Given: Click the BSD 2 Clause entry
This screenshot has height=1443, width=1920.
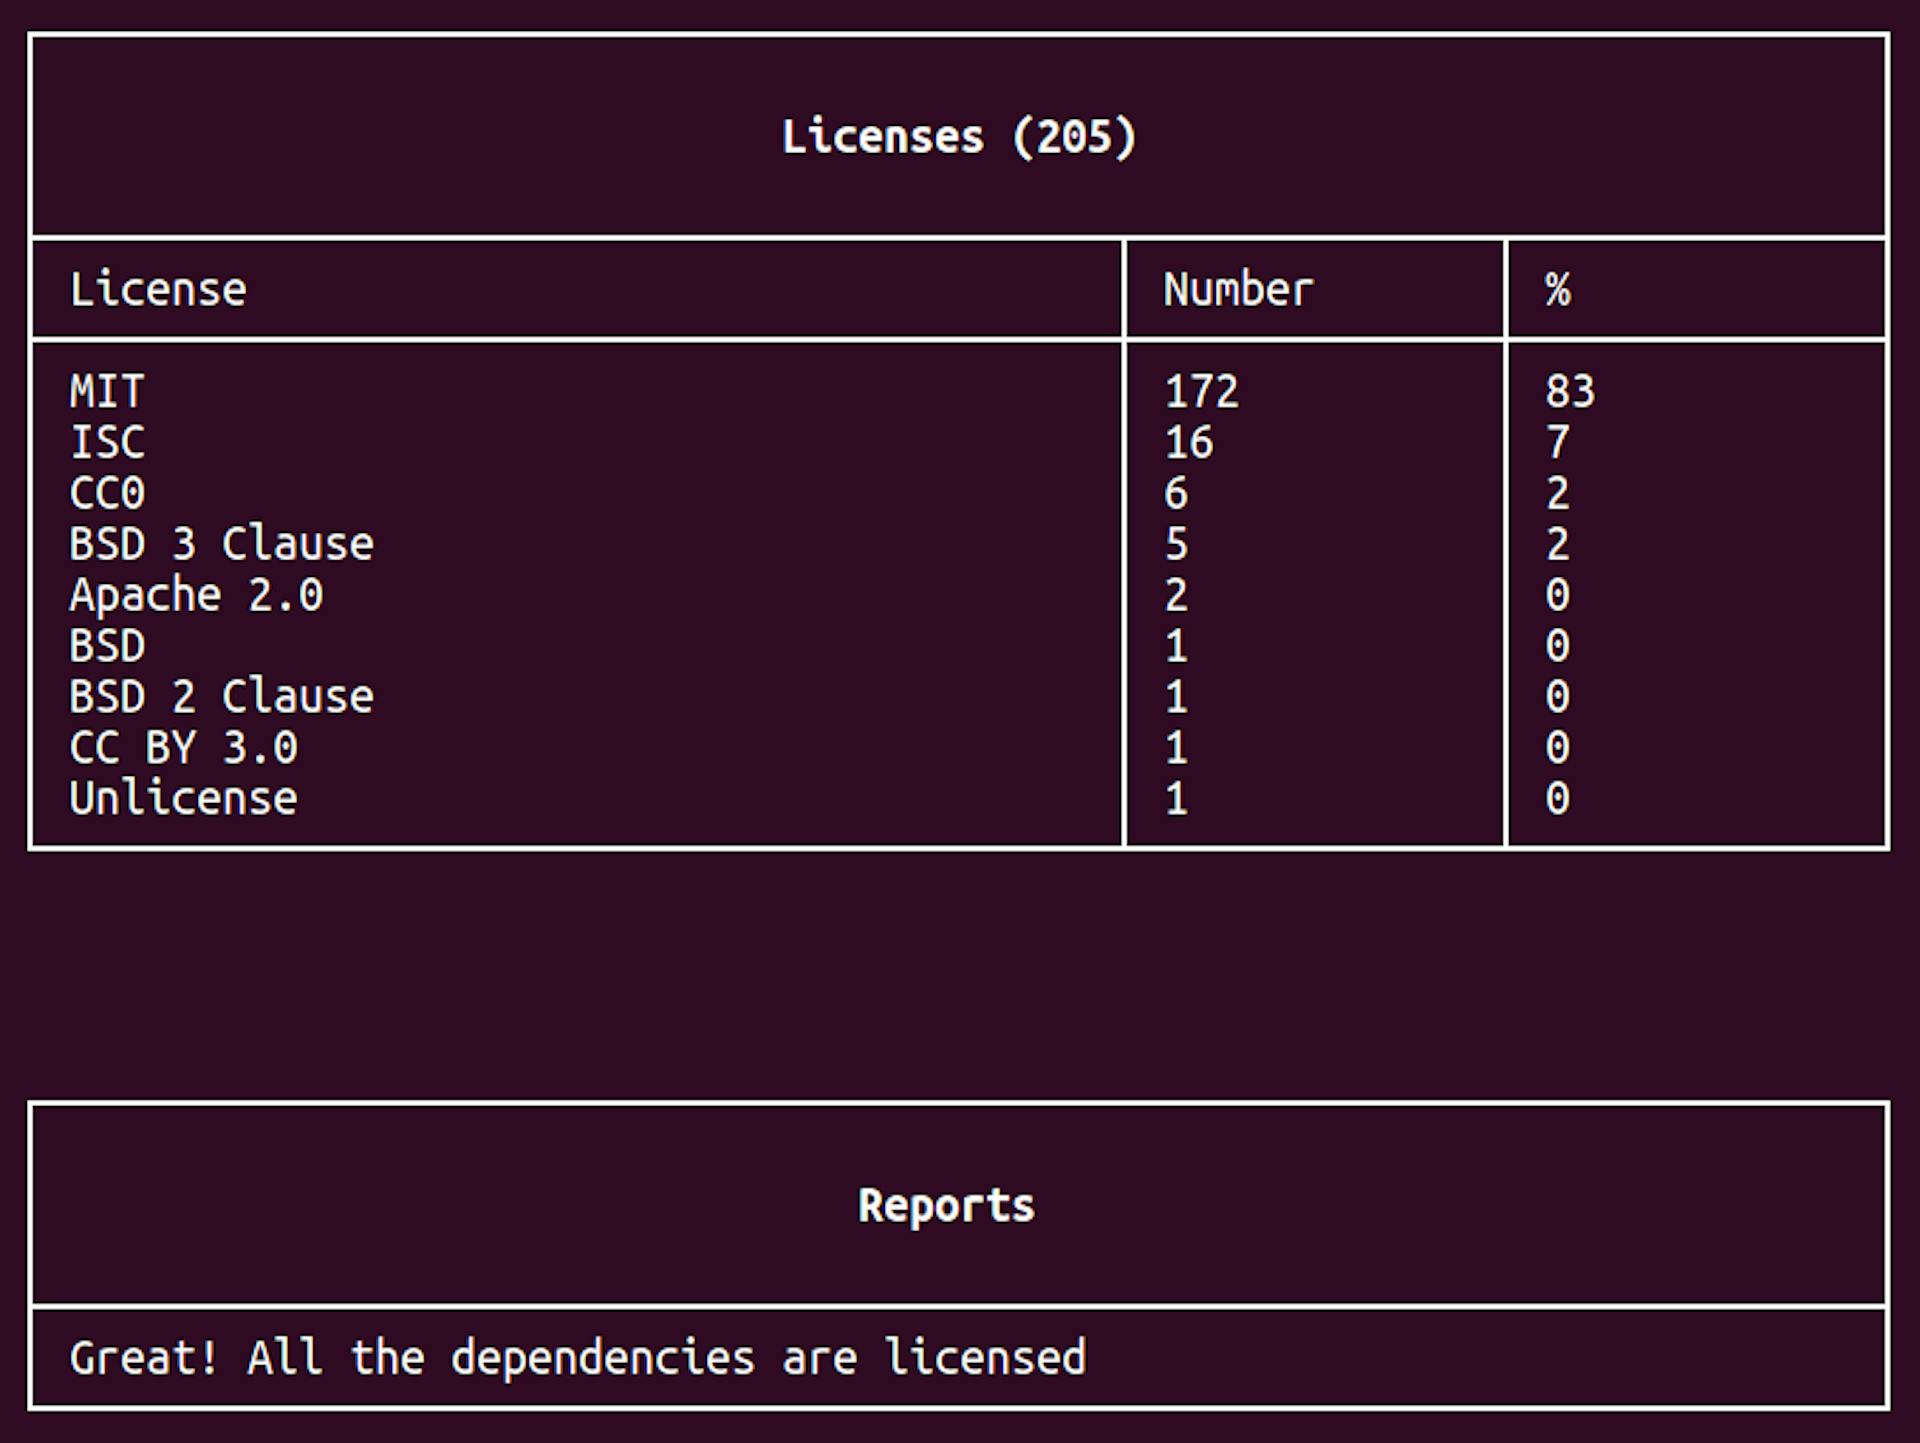Looking at the screenshot, I should [221, 697].
